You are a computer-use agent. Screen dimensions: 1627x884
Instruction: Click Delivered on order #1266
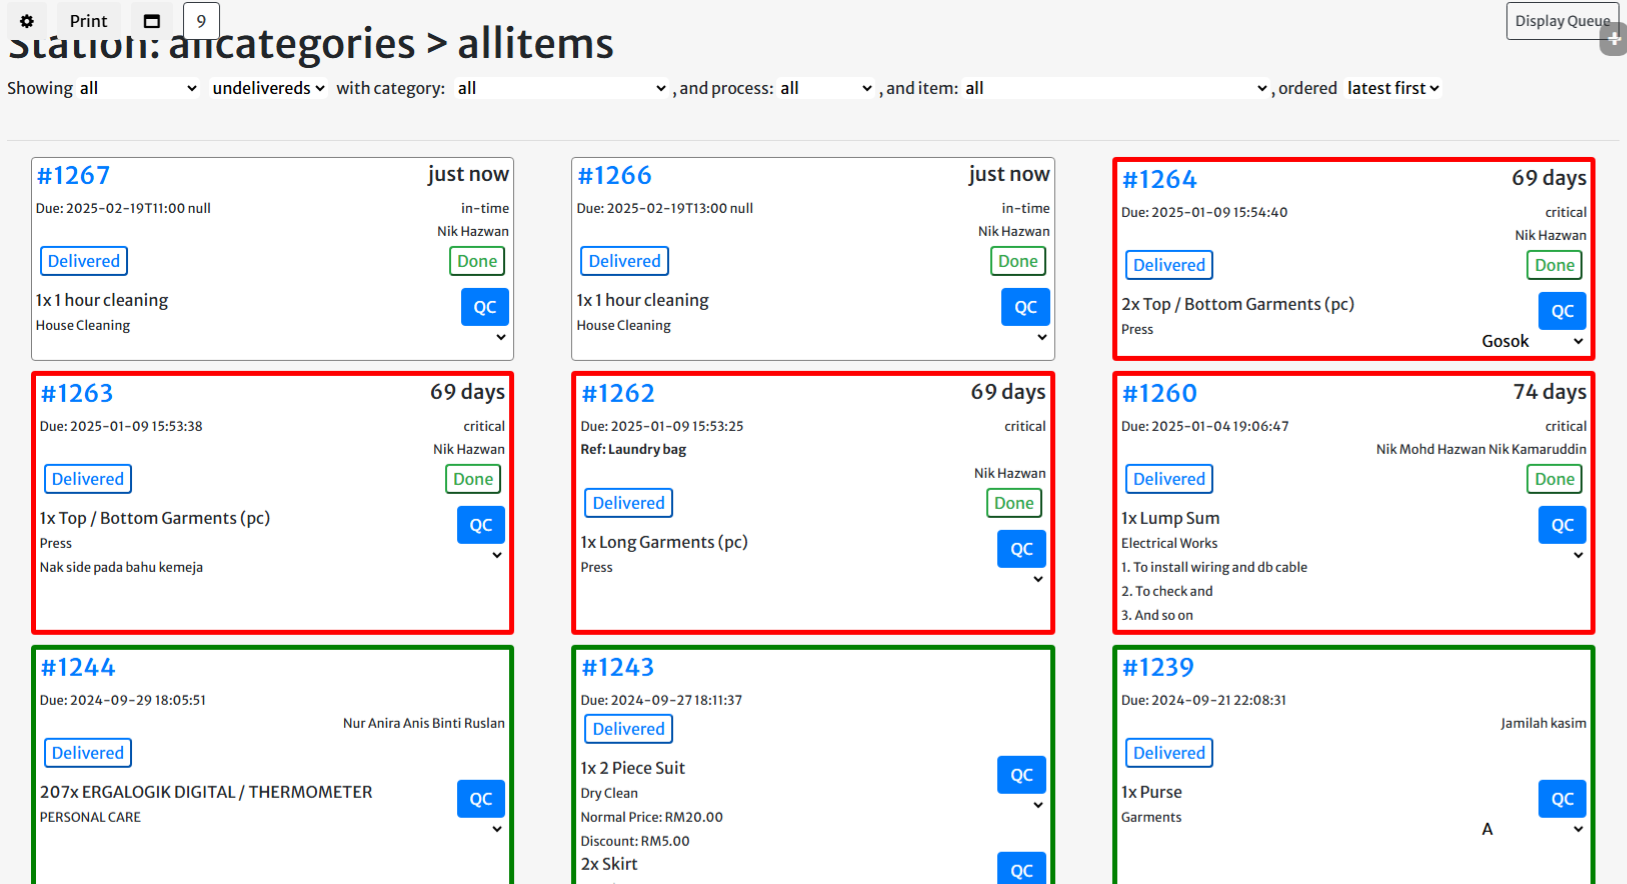(625, 261)
